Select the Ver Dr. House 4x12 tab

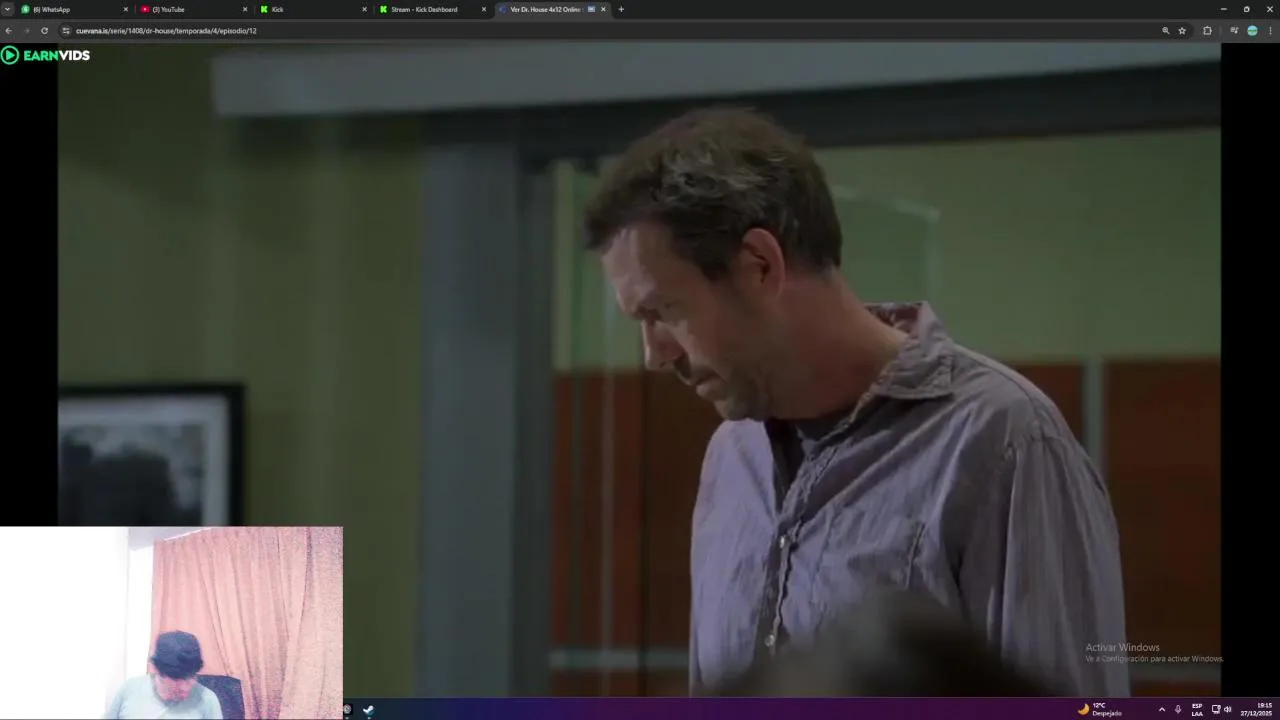pyautogui.click(x=552, y=9)
